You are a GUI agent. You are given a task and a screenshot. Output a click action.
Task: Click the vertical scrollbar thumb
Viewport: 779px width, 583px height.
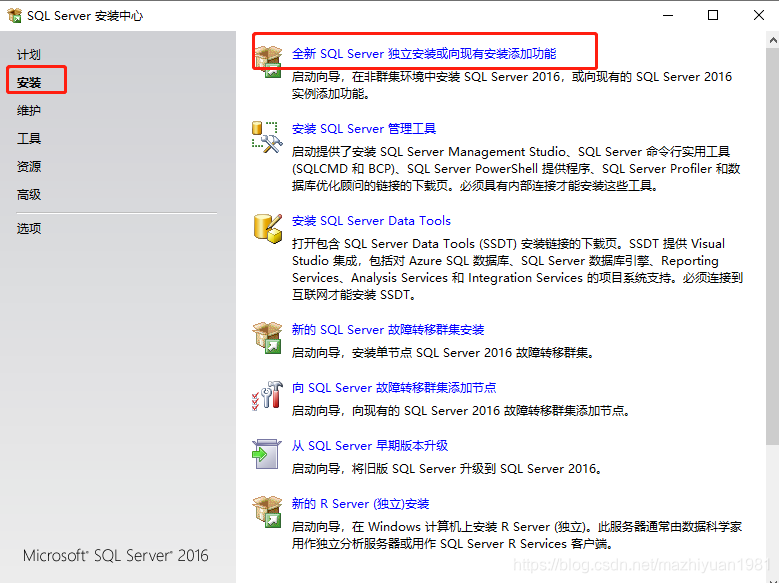pos(773,247)
